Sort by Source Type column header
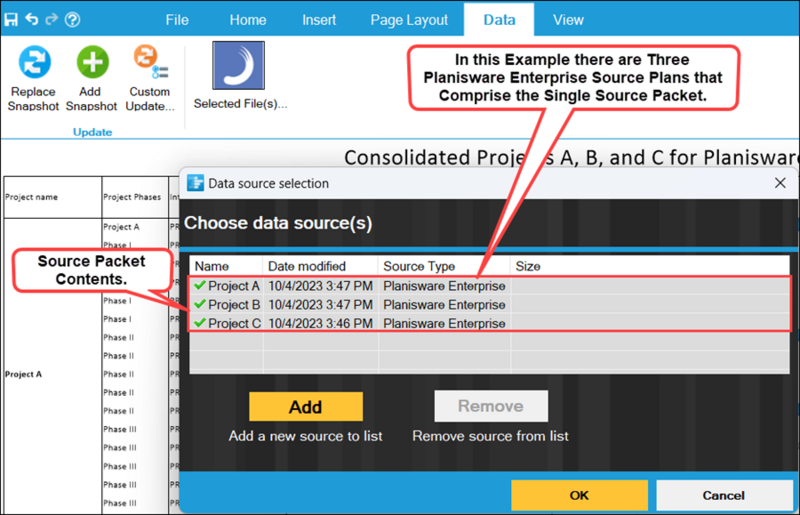The image size is (800, 515). pyautogui.click(x=444, y=266)
